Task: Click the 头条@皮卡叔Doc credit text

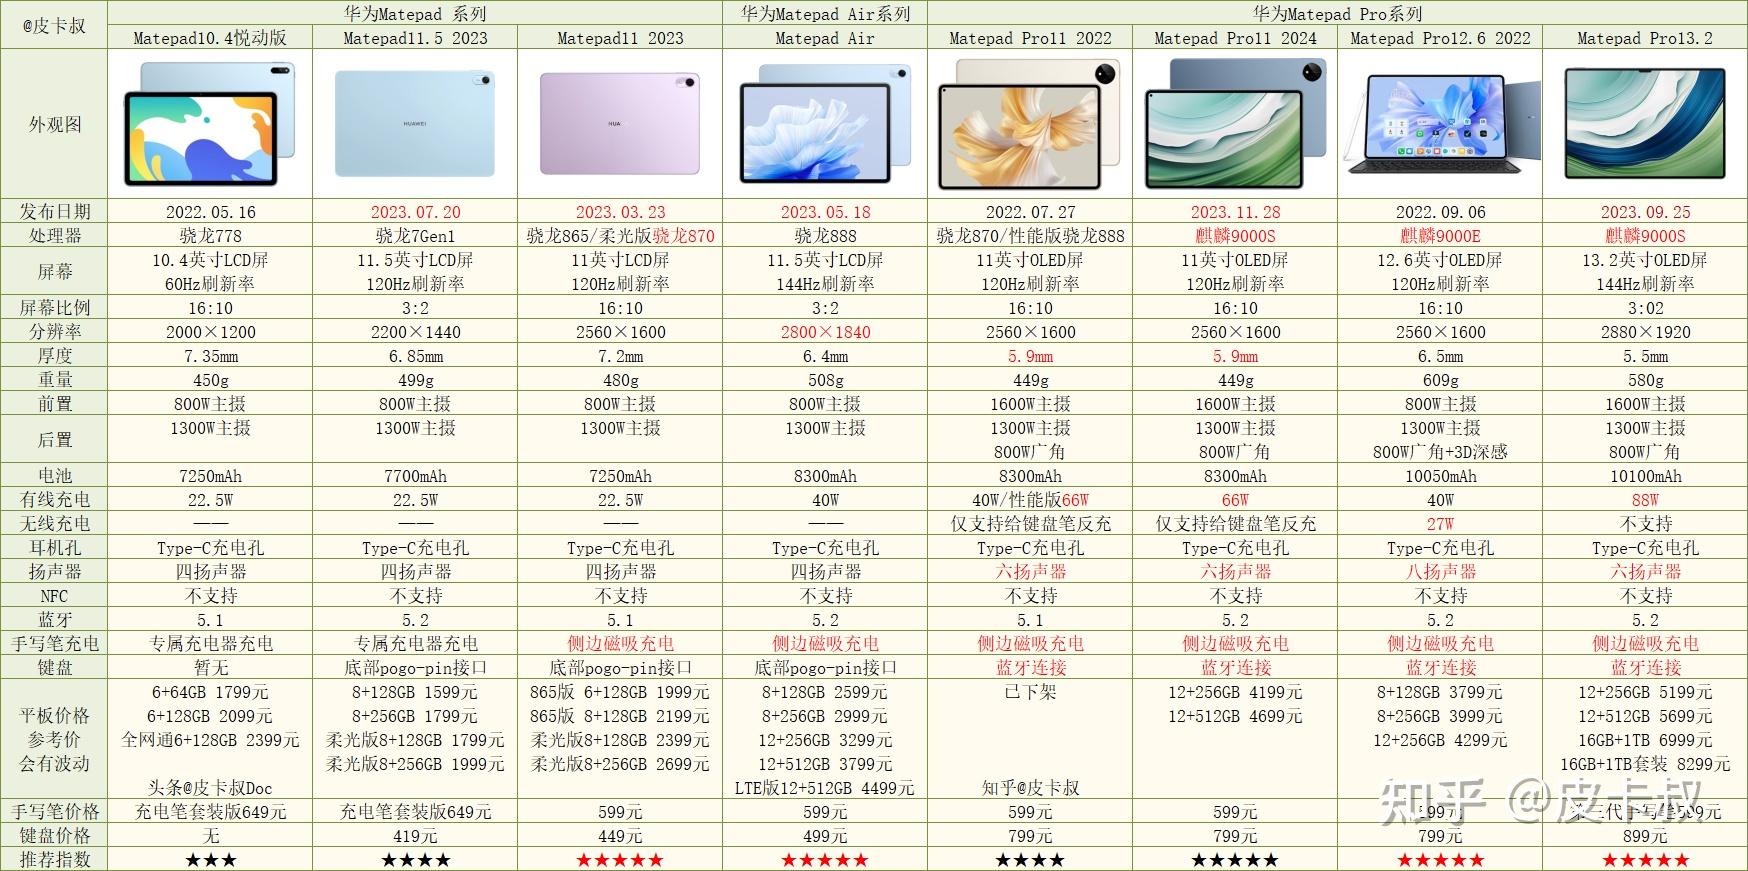Action: click(x=210, y=788)
